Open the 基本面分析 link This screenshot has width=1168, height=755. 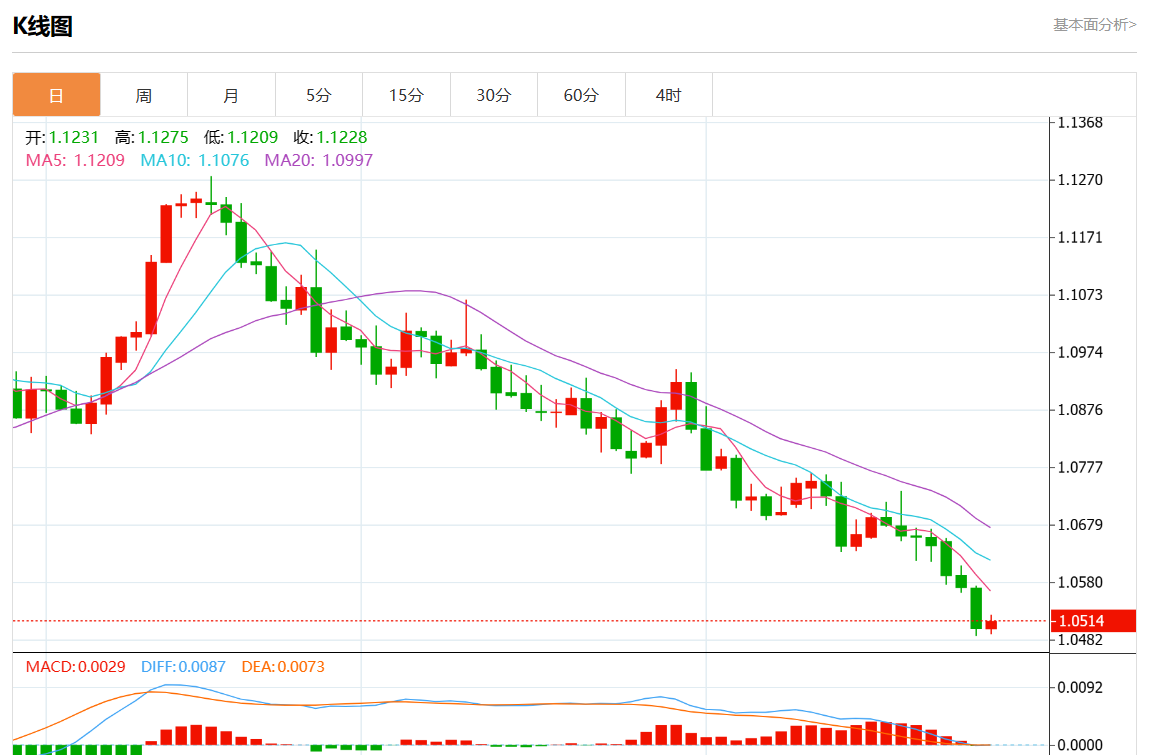[1094, 25]
